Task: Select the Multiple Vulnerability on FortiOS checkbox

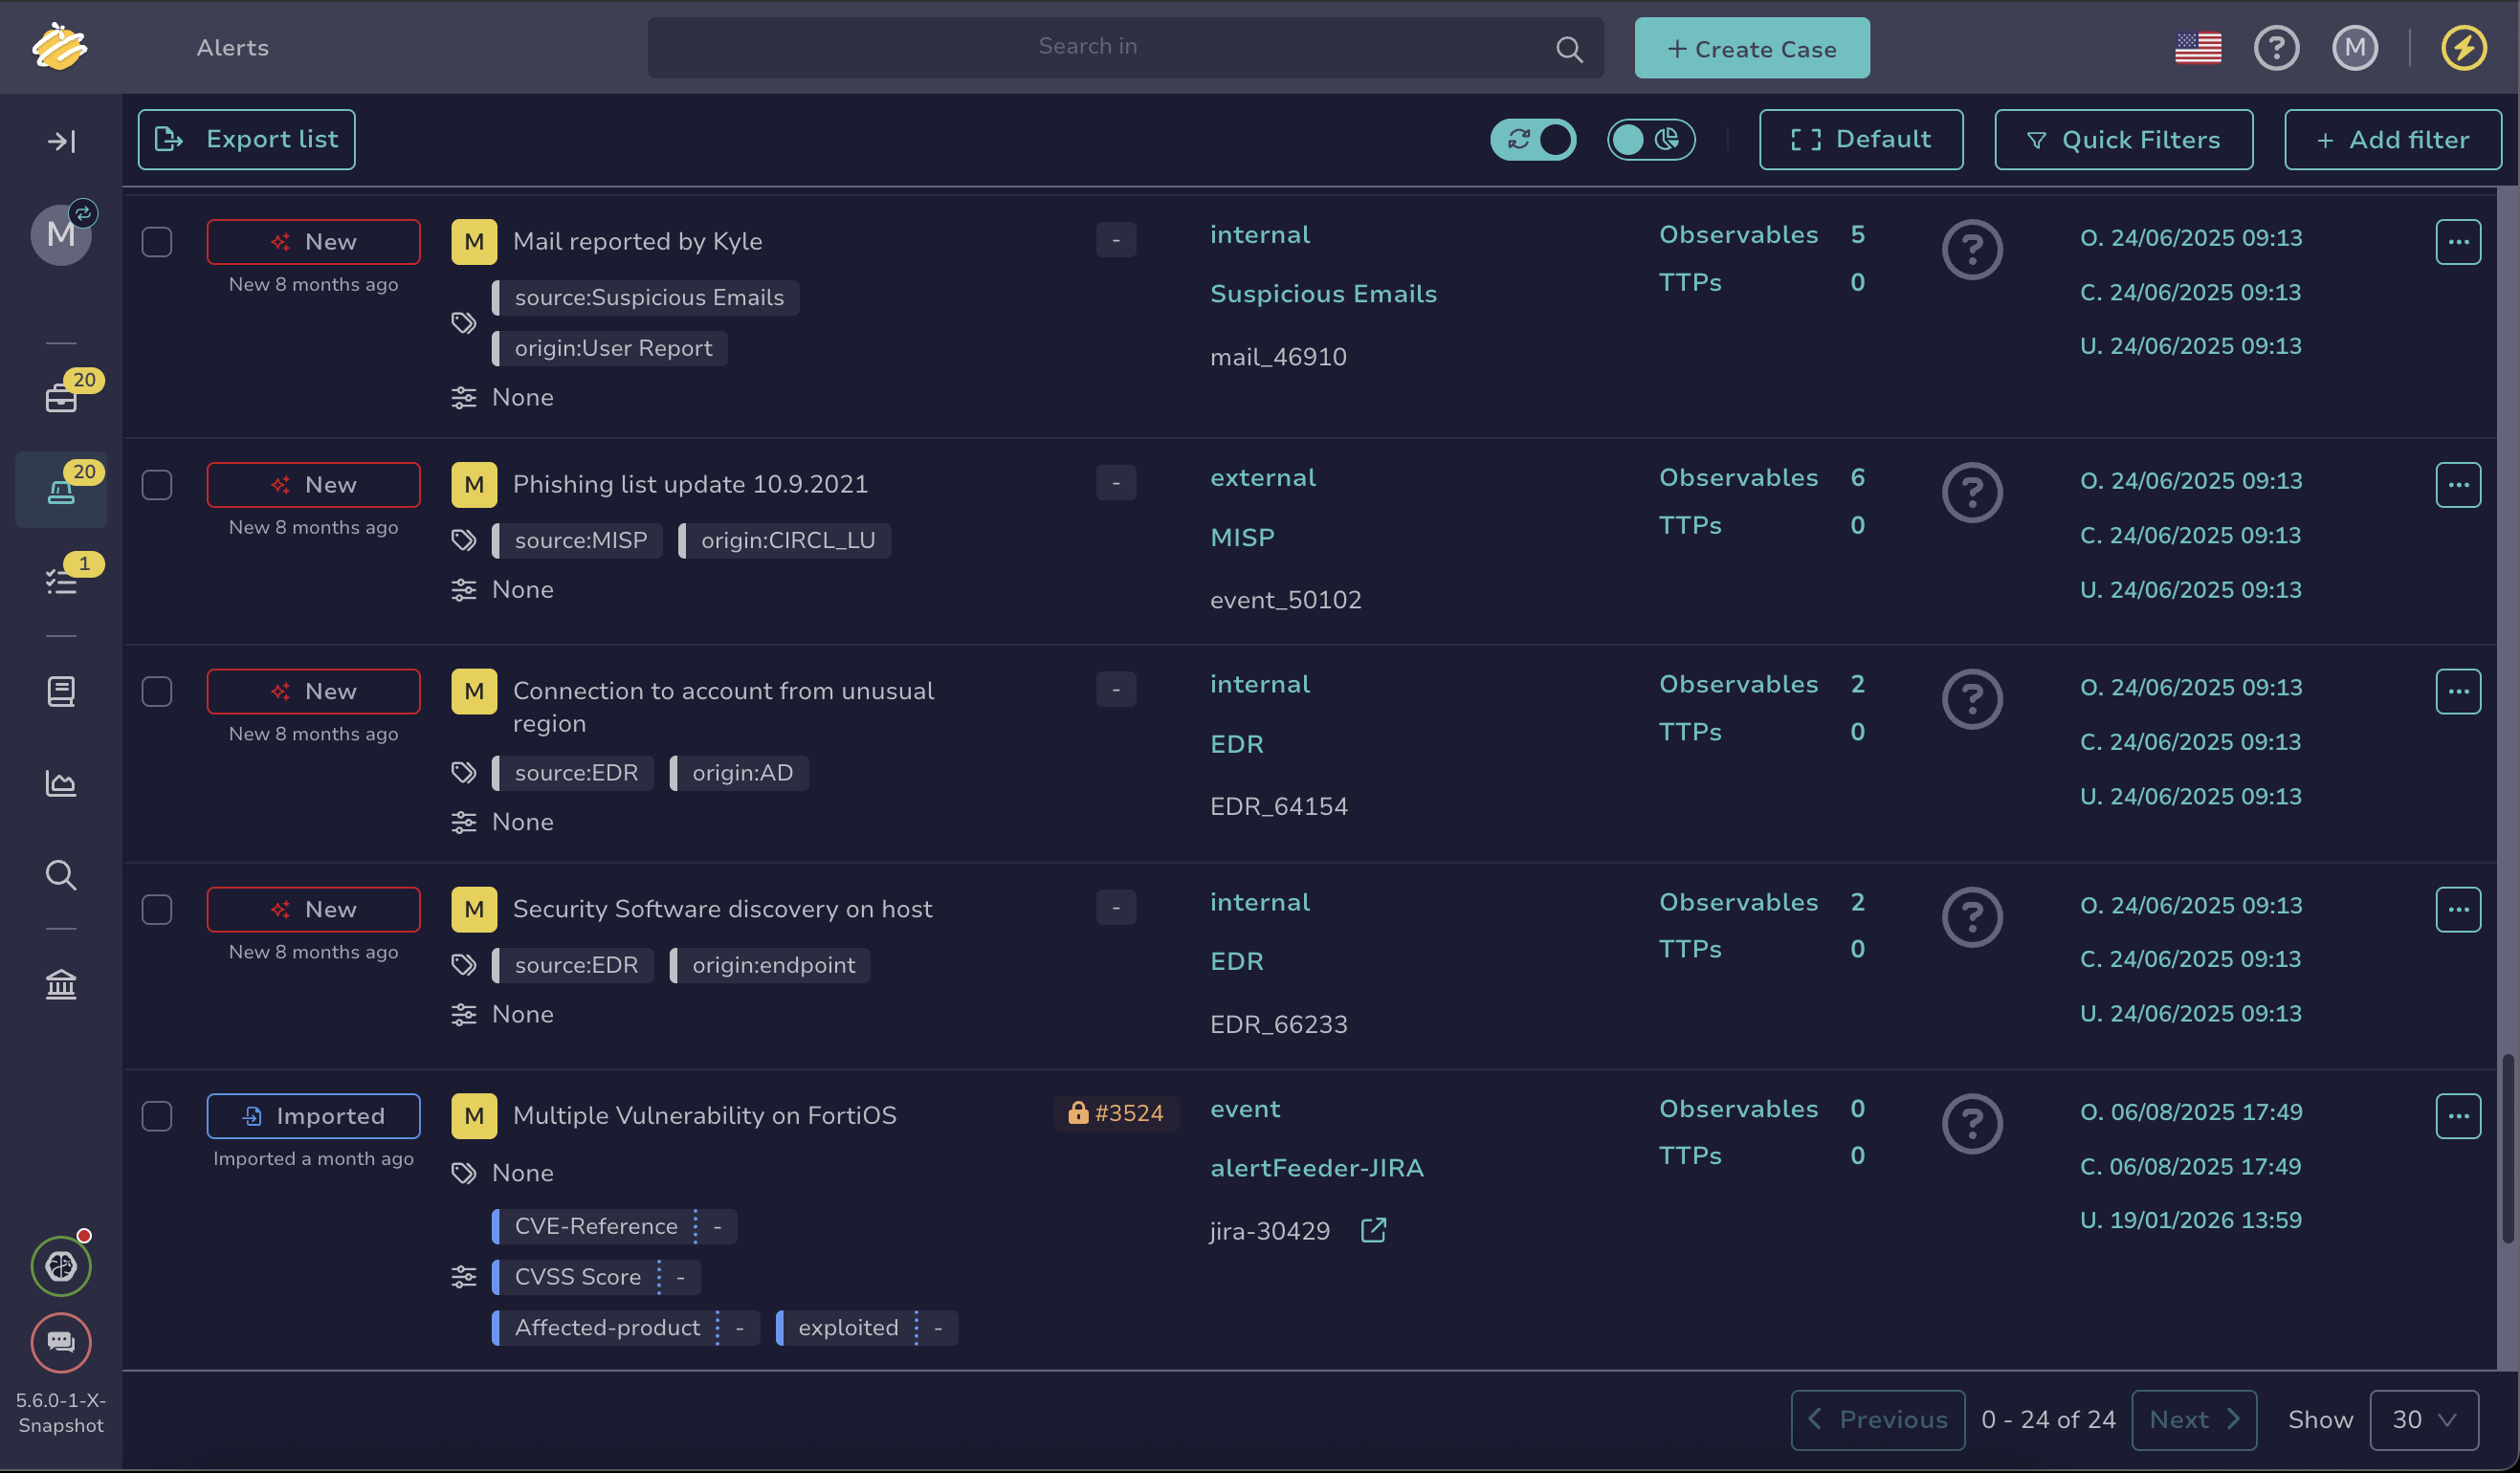Action: click(157, 1116)
